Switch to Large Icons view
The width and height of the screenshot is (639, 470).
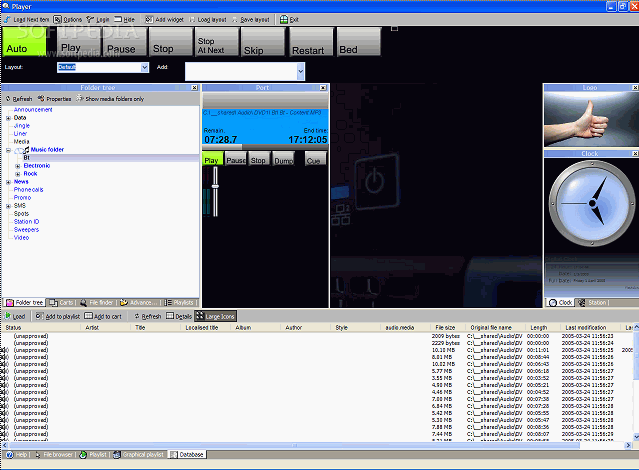[216, 316]
